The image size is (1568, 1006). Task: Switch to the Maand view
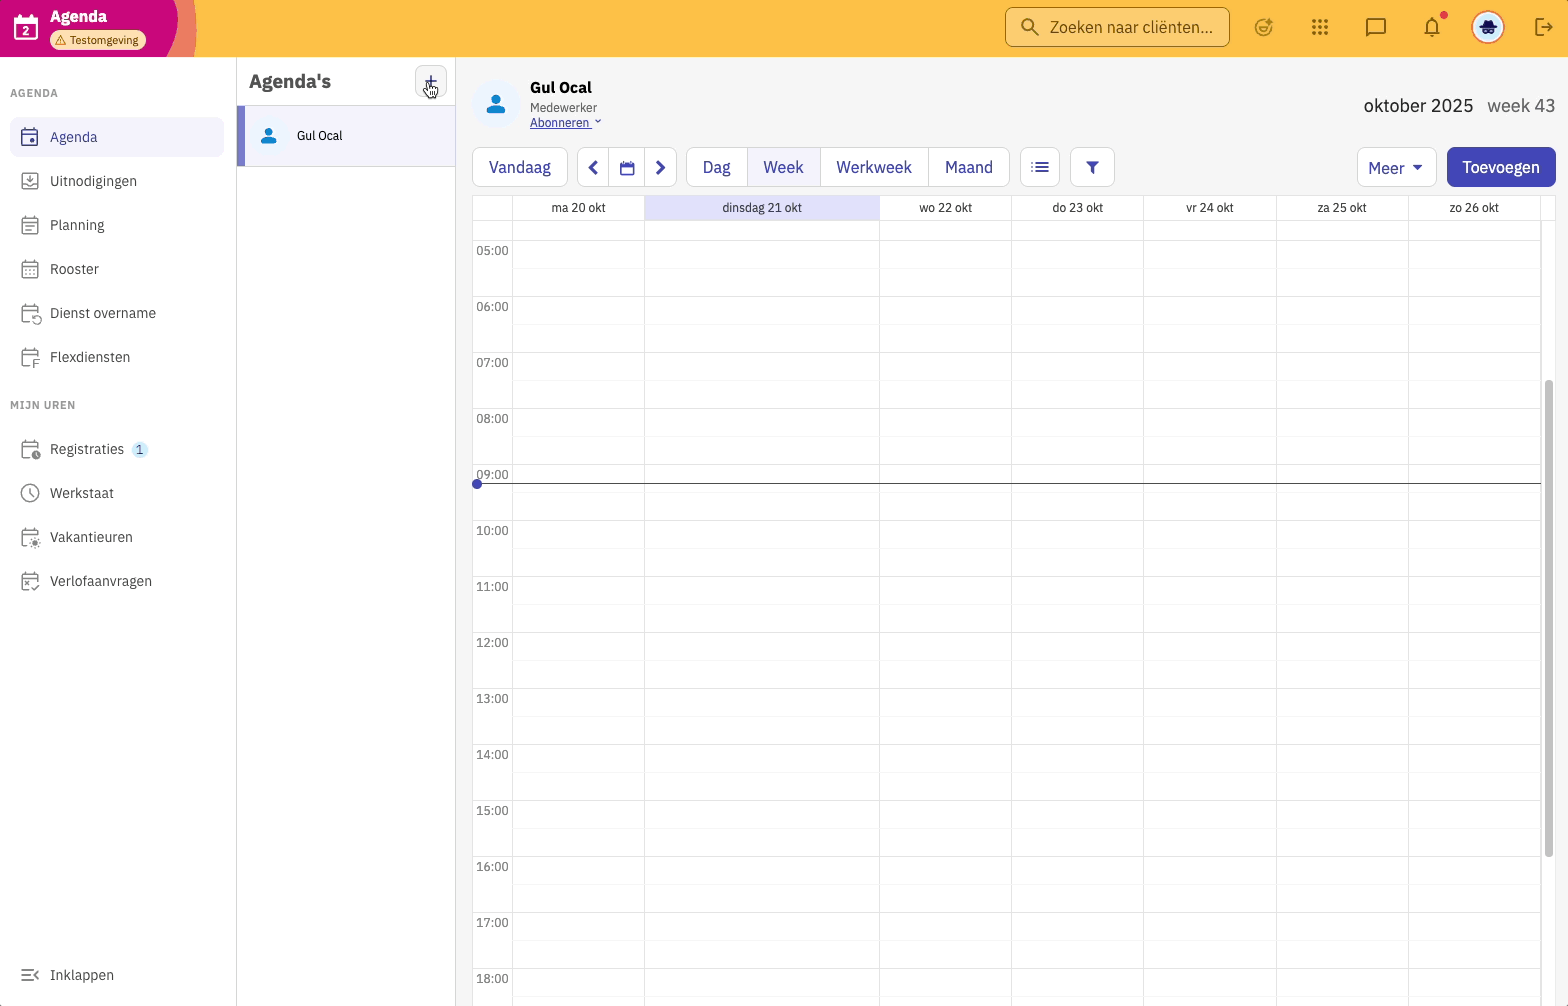(x=968, y=167)
